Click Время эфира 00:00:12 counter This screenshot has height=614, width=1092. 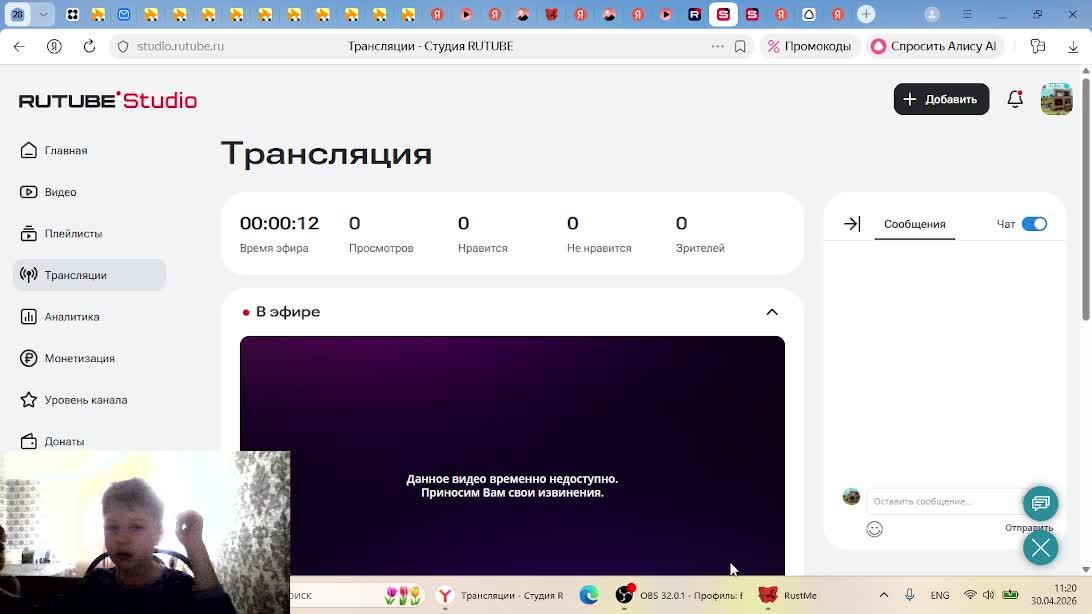tap(279, 234)
